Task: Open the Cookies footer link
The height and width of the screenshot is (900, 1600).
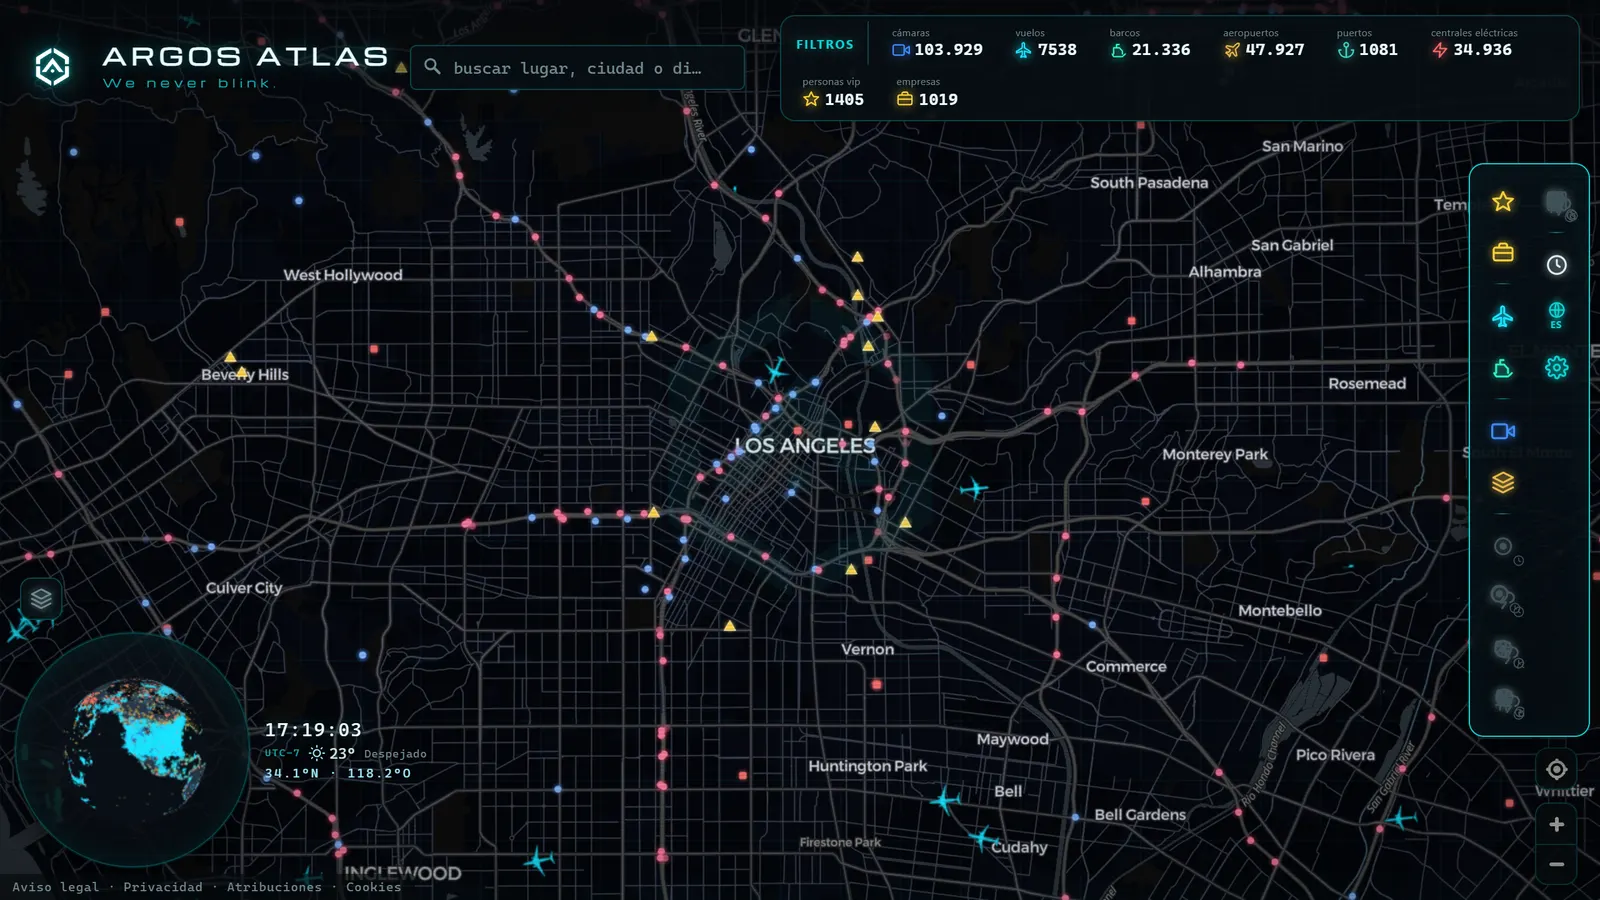Action: pos(373,887)
